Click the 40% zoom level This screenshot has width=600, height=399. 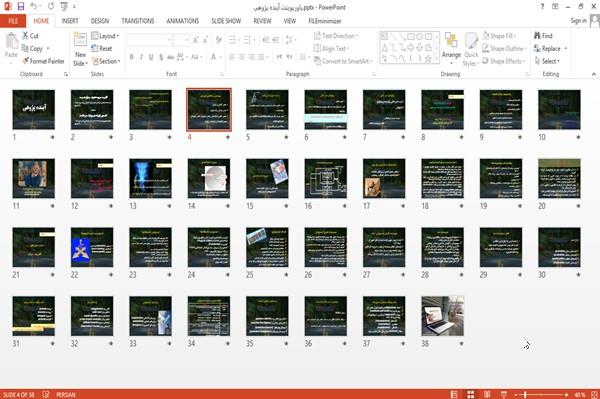(580, 394)
